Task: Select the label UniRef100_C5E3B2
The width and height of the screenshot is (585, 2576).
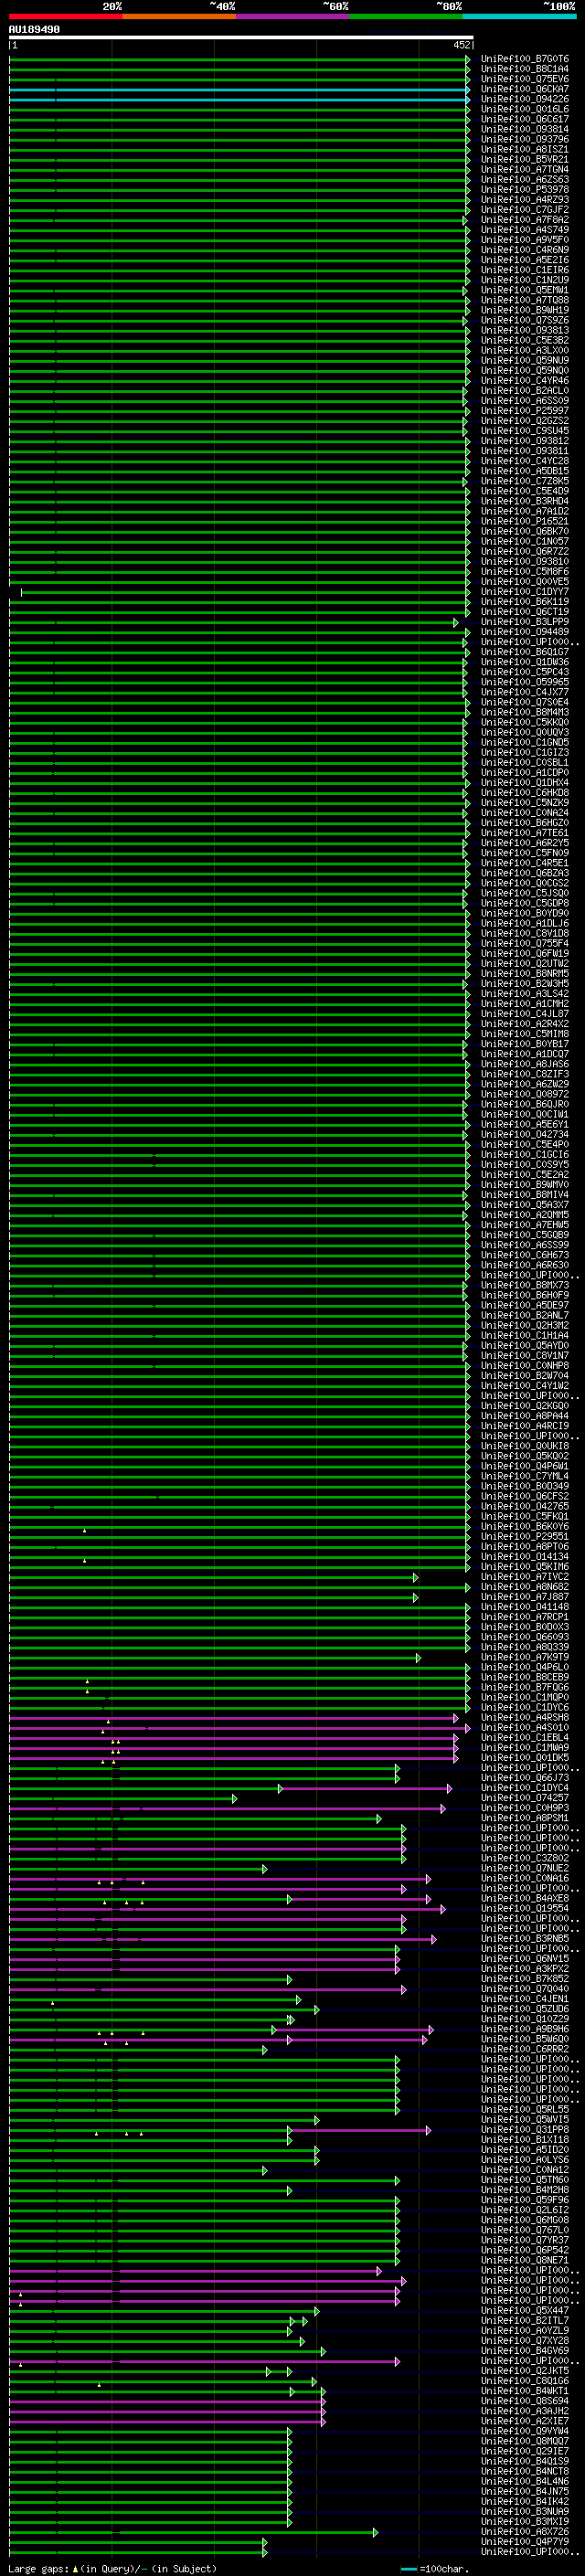Action: 525,340
